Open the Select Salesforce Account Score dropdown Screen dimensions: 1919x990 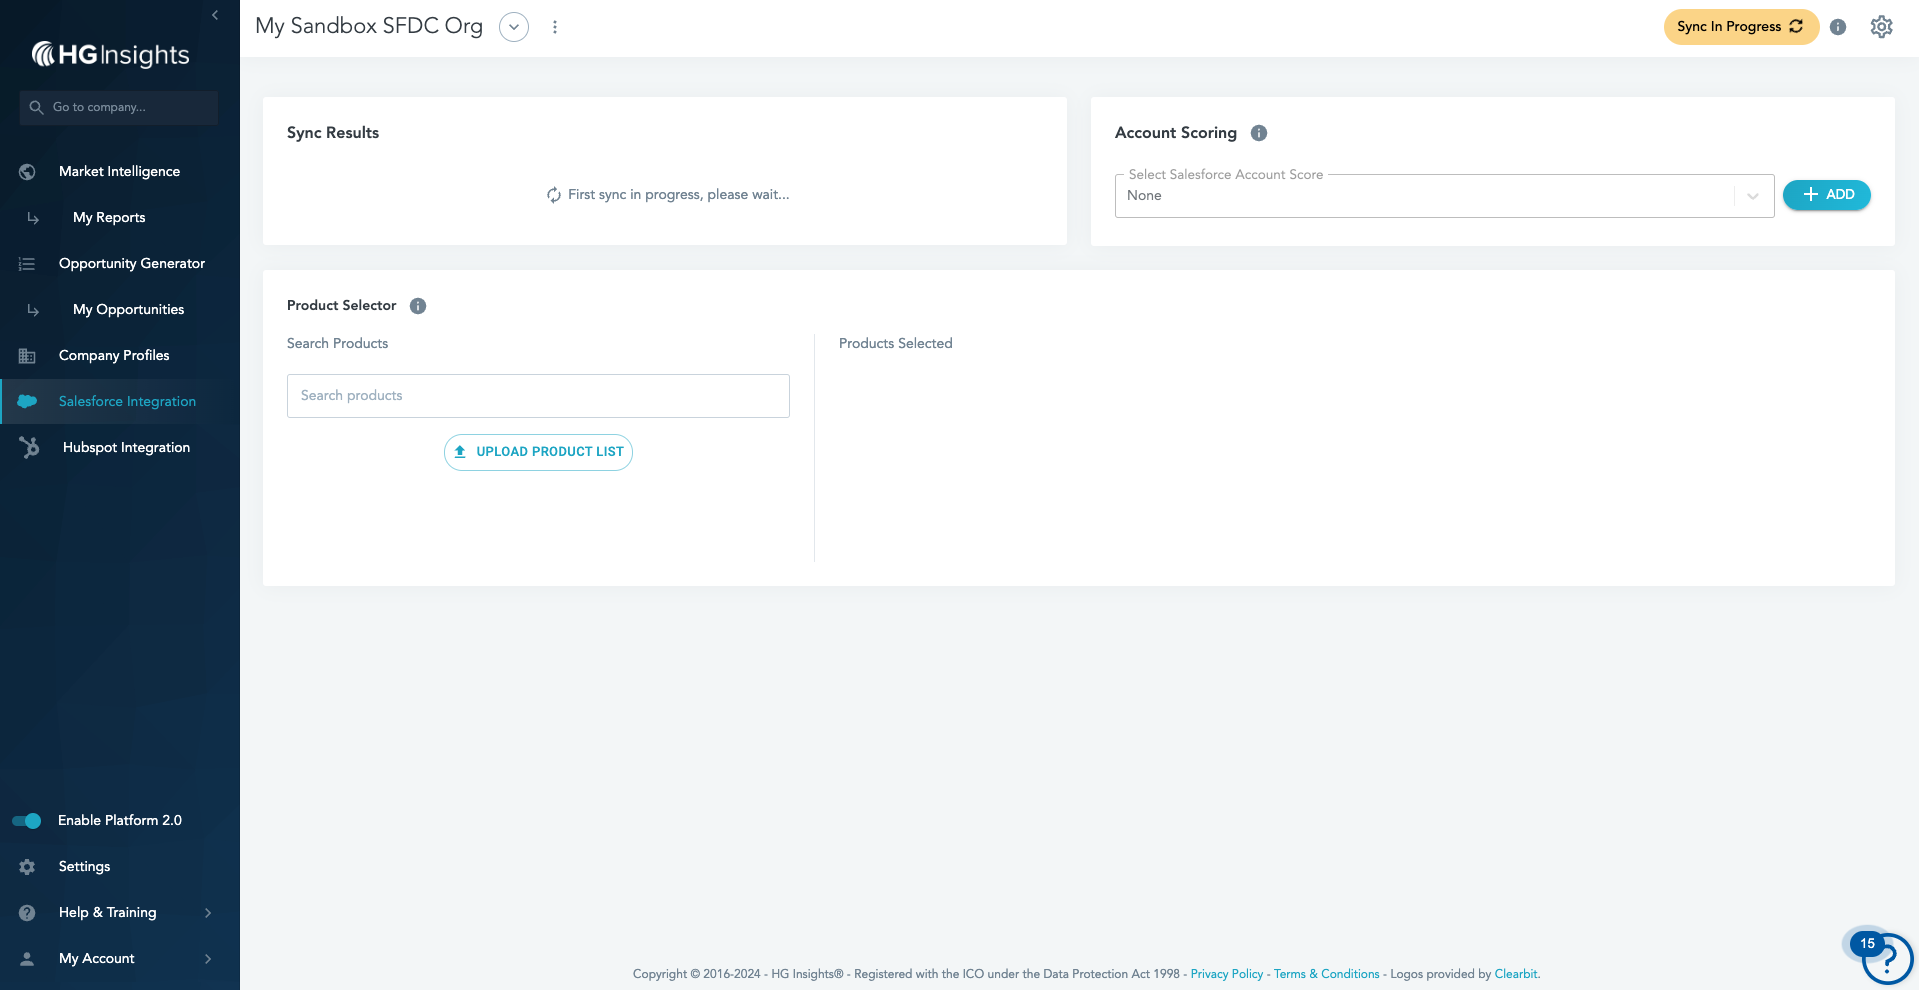click(x=1444, y=195)
